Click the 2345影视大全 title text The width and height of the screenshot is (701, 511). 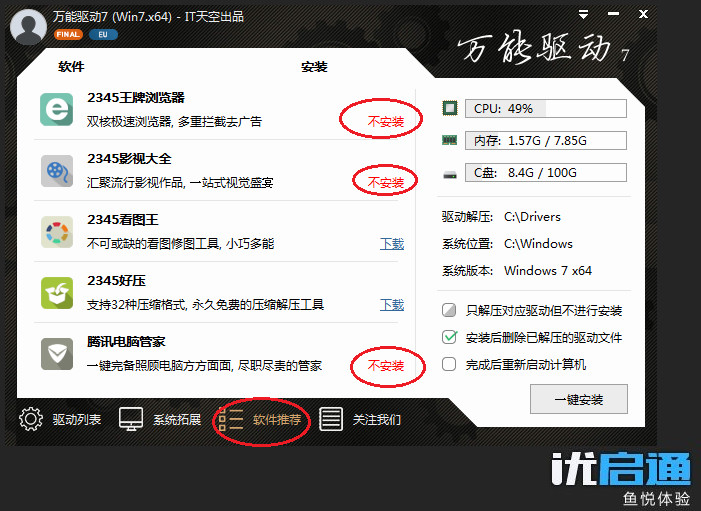(x=129, y=159)
